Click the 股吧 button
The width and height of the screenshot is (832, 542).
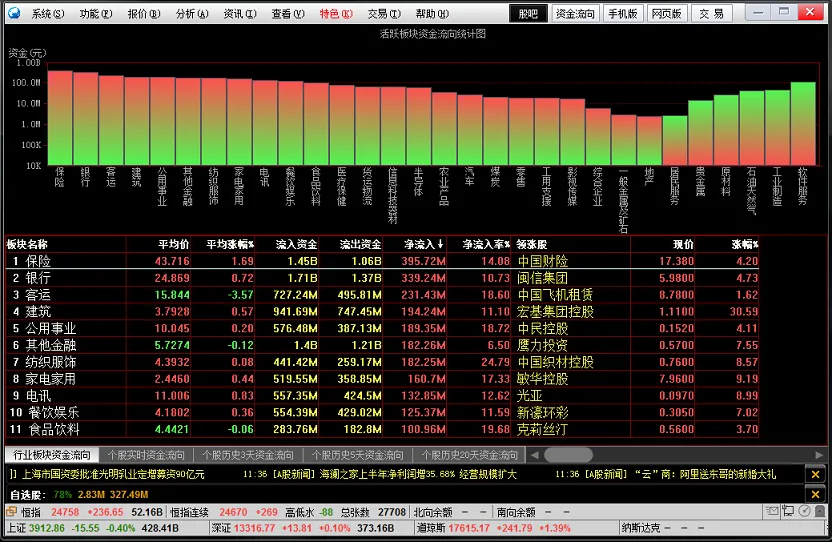[528, 14]
